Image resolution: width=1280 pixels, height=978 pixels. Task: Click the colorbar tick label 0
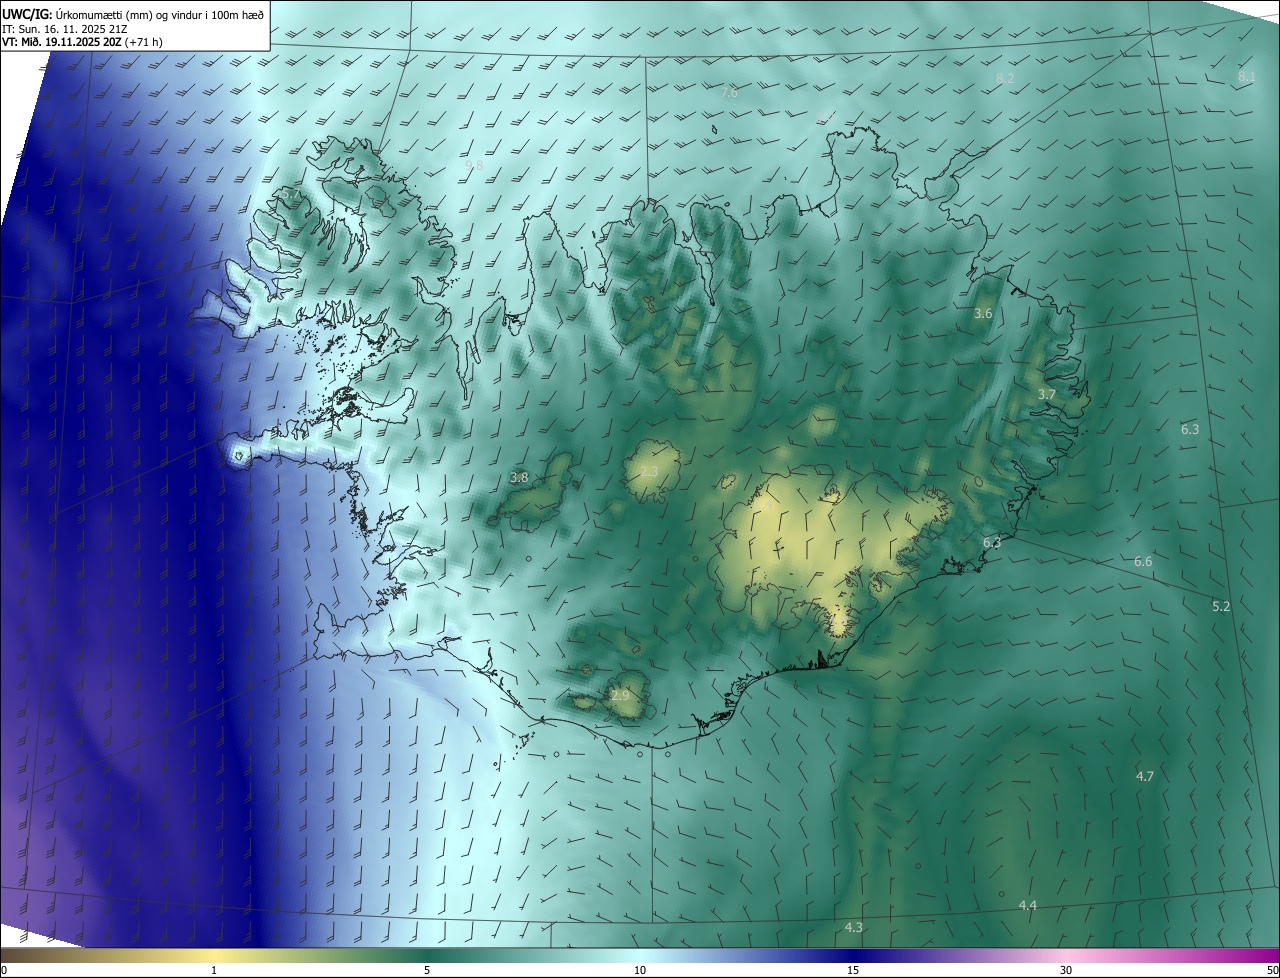point(4,971)
